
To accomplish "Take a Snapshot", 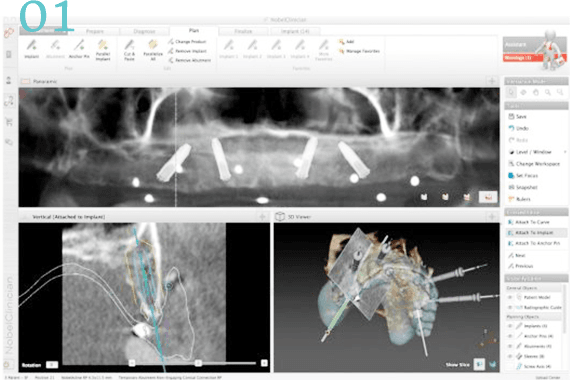I will [523, 187].
